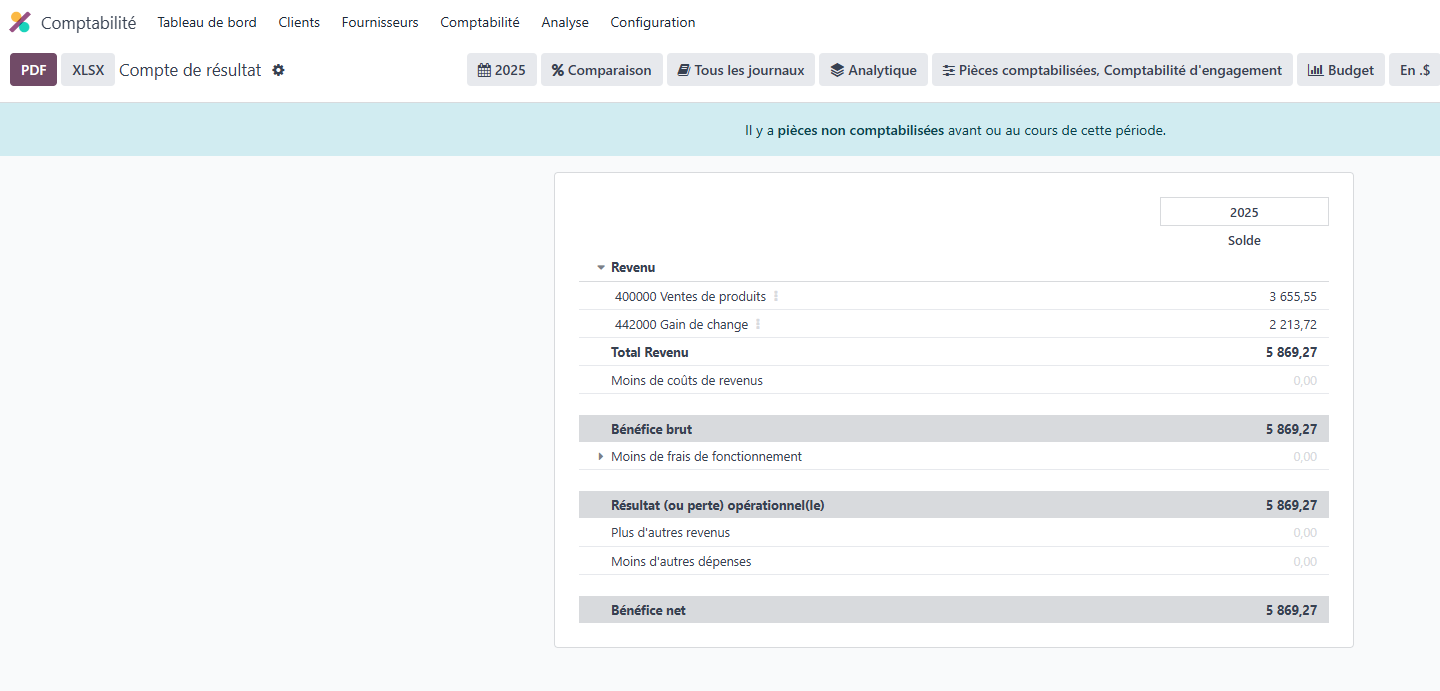Open the Tableau de bord menu
The height and width of the screenshot is (691, 1440).
coord(207,22)
